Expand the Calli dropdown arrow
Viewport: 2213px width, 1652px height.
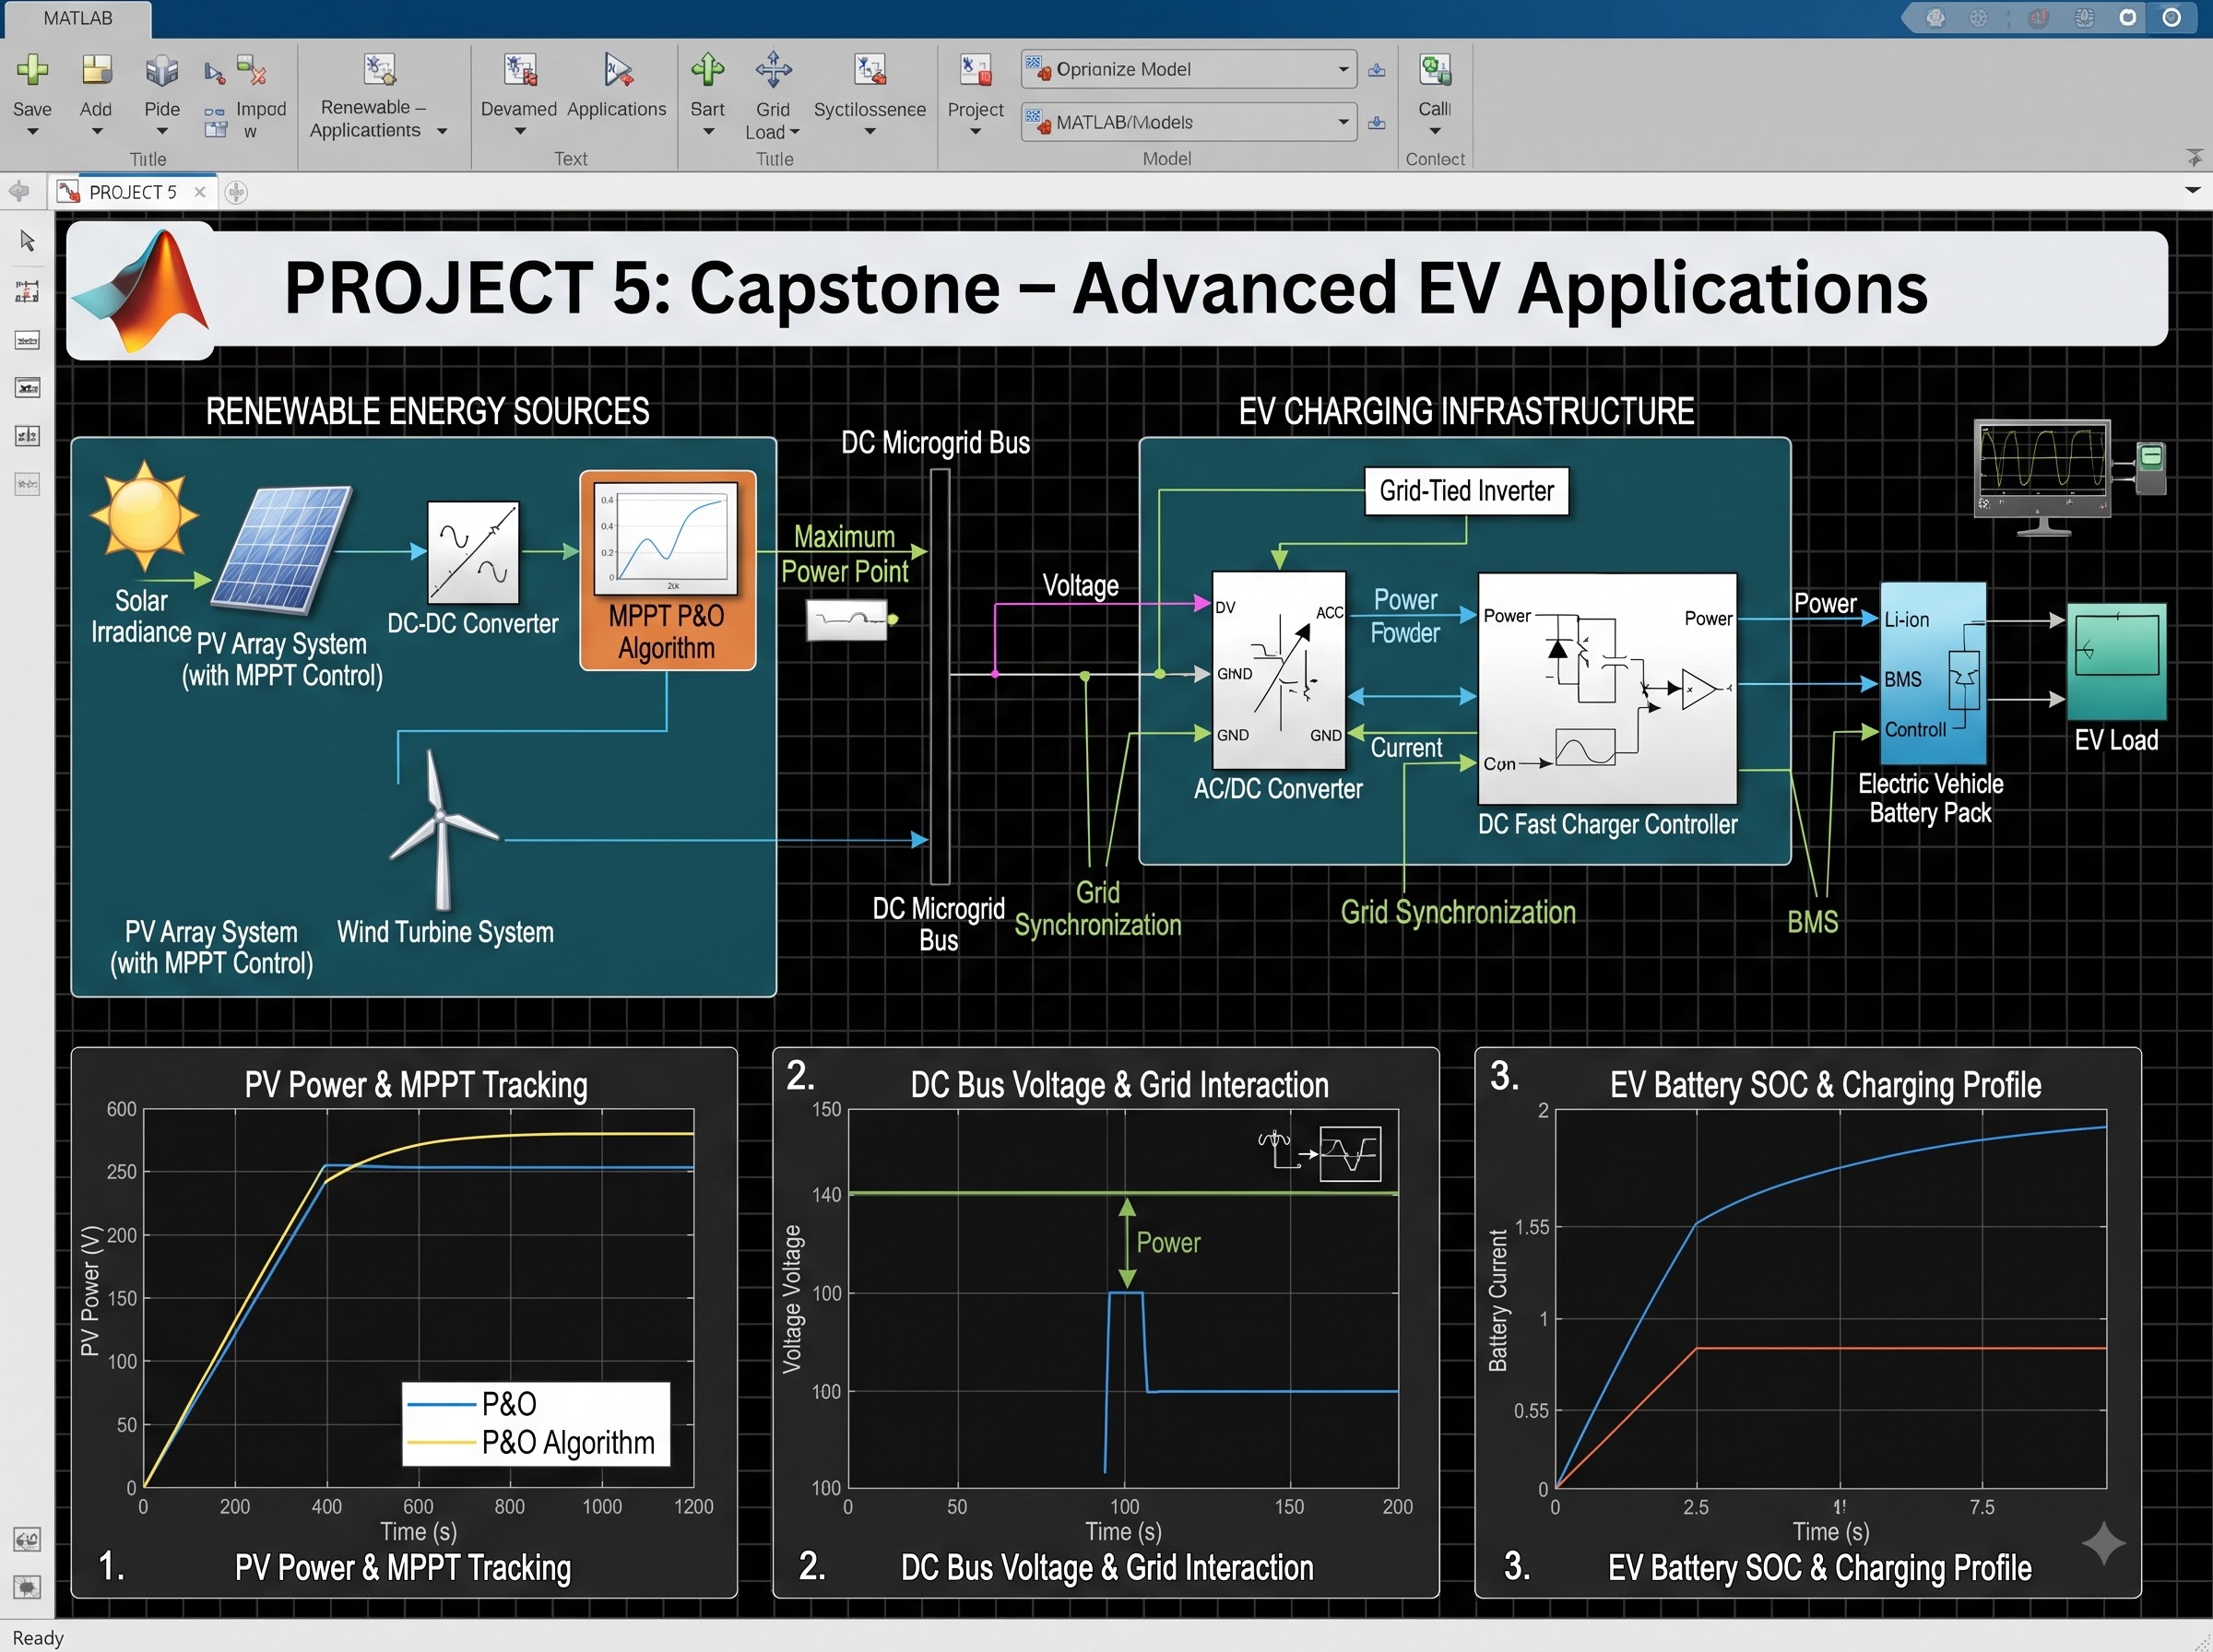1435,132
